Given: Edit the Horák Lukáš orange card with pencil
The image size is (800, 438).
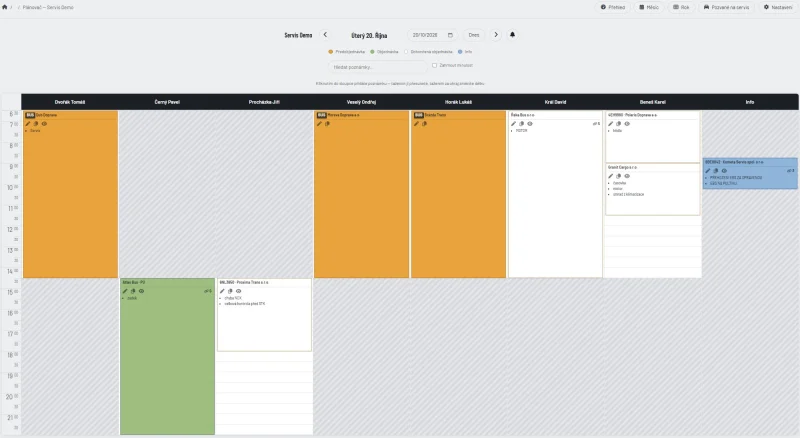Looking at the screenshot, I should pyautogui.click(x=416, y=124).
